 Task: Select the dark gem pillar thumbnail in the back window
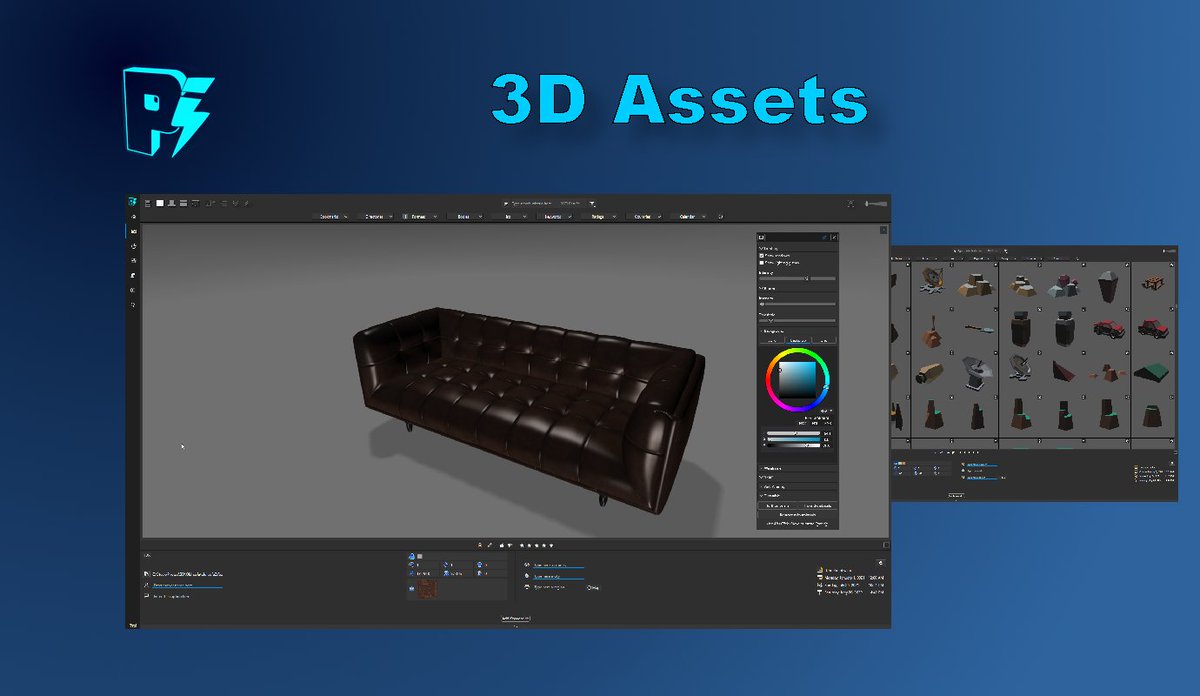(1107, 285)
